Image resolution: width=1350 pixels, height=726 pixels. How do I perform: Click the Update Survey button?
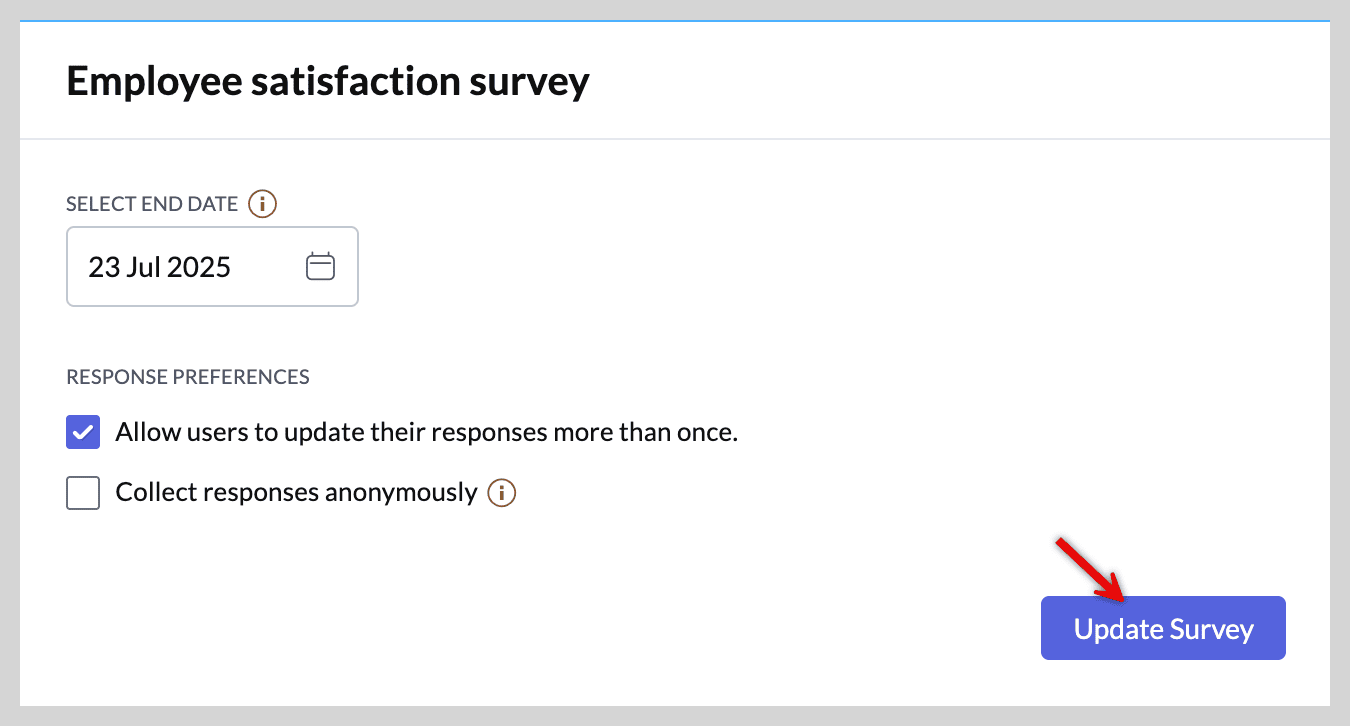[1163, 628]
